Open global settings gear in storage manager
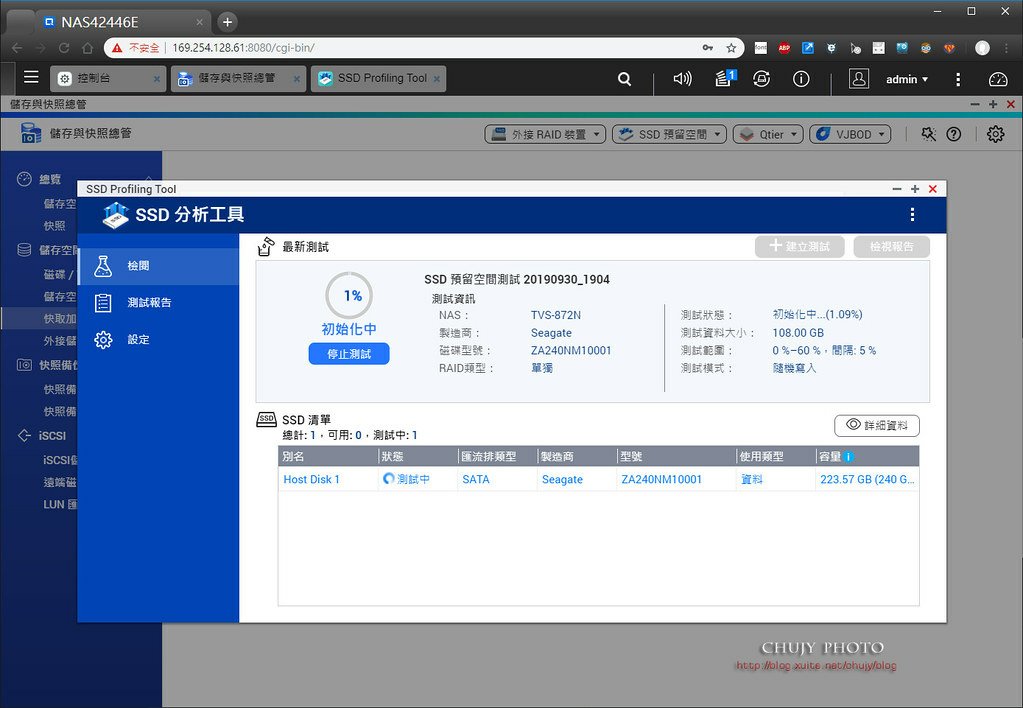The height and width of the screenshot is (708, 1023). click(996, 134)
